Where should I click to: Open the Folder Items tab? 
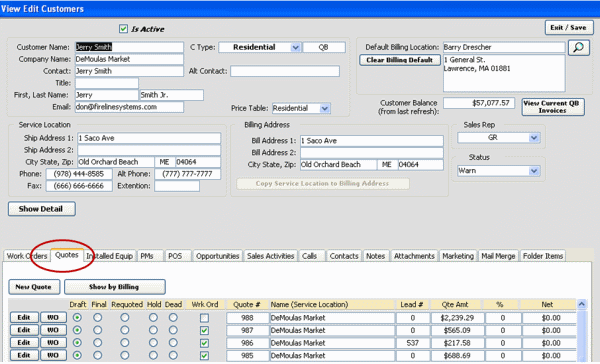click(x=543, y=256)
